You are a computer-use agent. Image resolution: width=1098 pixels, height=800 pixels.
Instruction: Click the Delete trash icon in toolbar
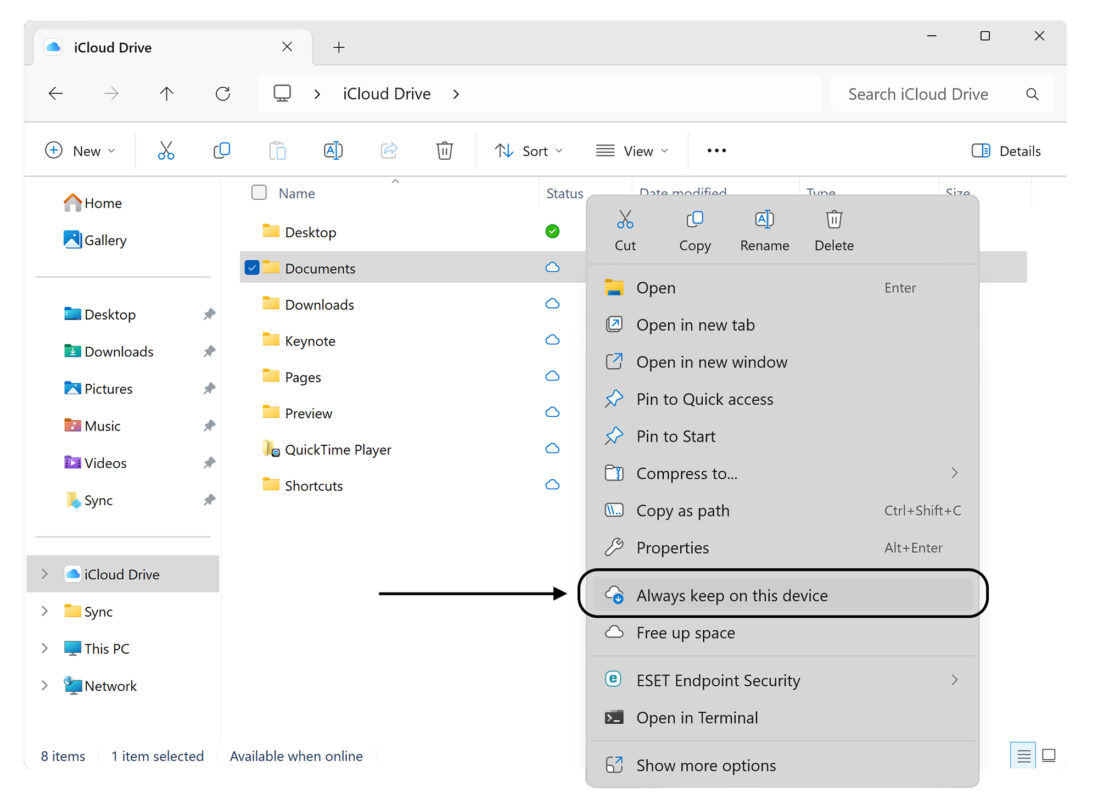444,151
